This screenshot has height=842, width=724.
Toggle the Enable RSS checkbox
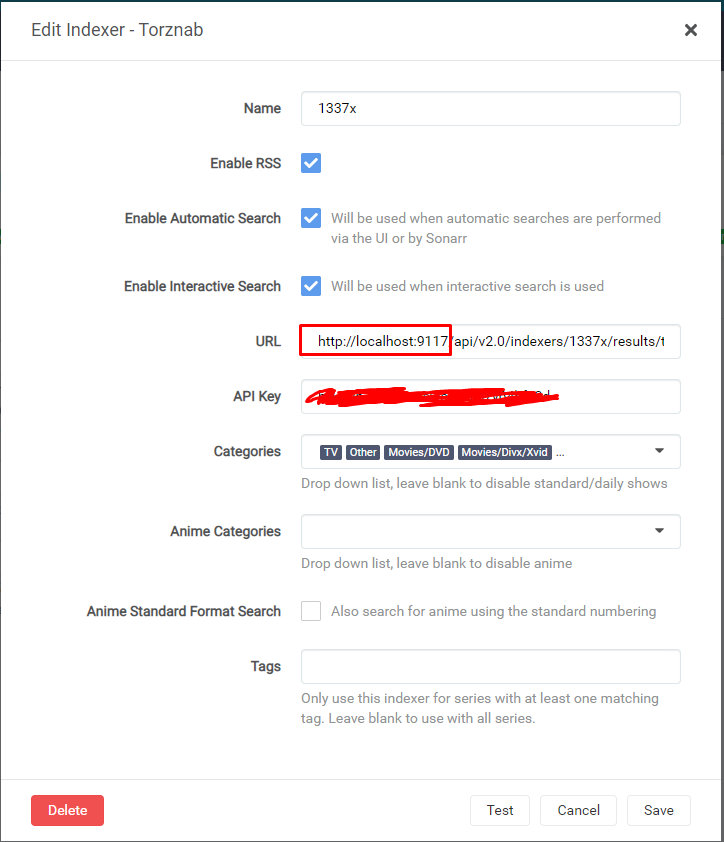pos(311,163)
